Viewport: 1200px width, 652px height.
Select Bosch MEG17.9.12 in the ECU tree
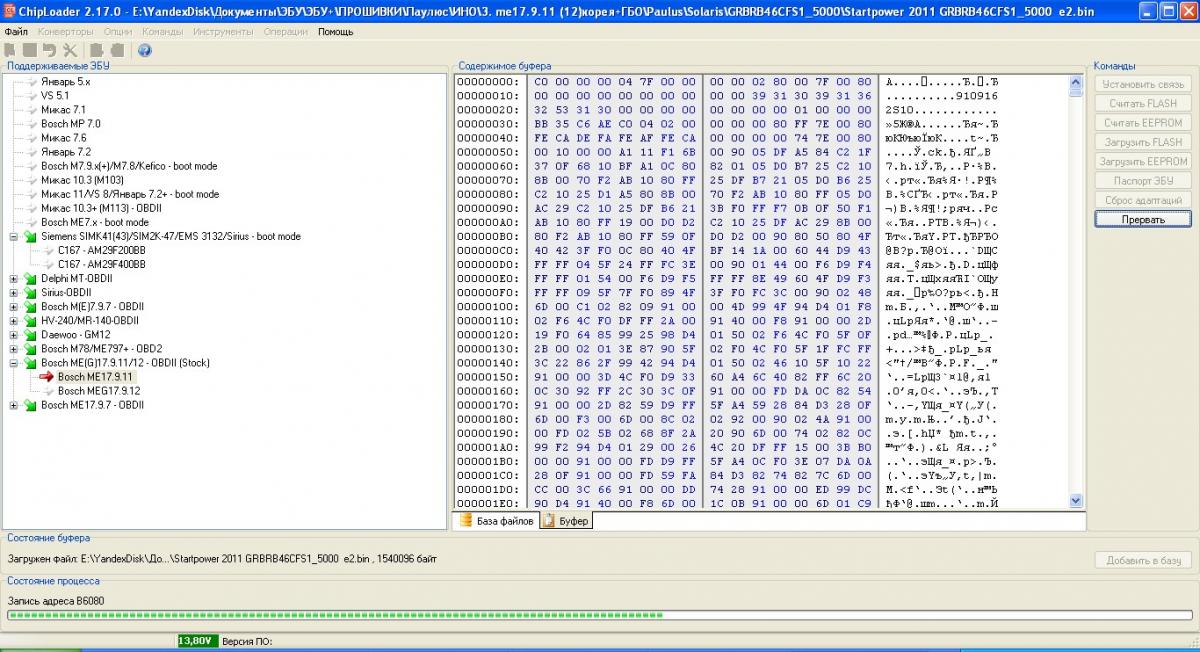click(x=98, y=391)
